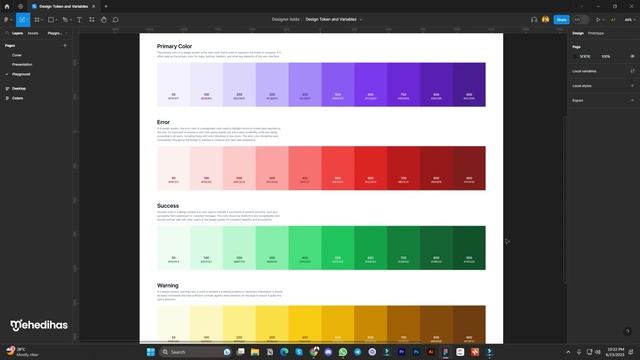Open a new tab with plus
The image size is (640, 360).
(106, 7)
